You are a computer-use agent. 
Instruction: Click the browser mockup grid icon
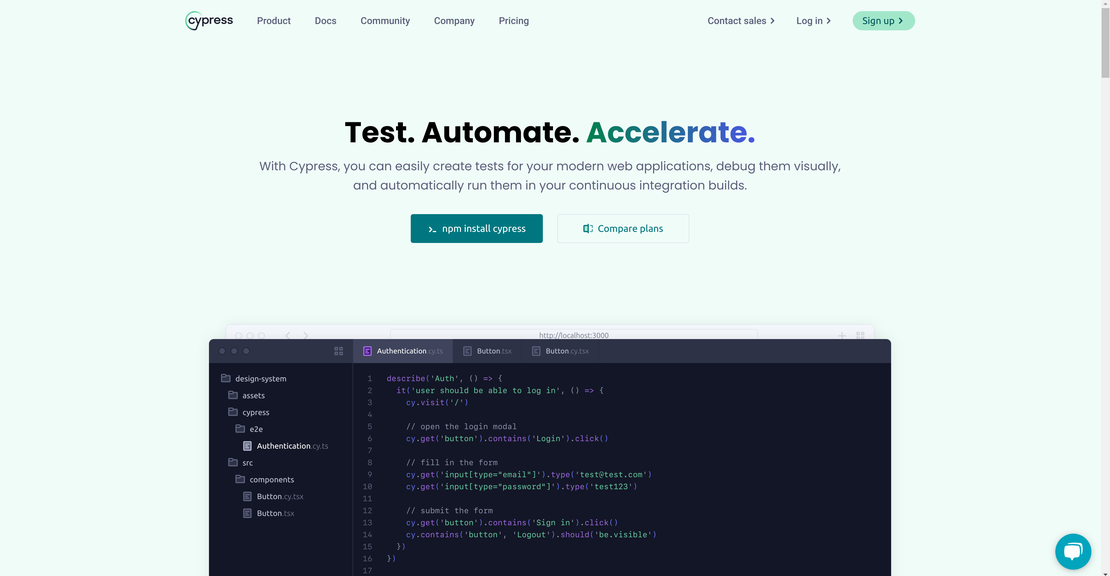(x=860, y=335)
